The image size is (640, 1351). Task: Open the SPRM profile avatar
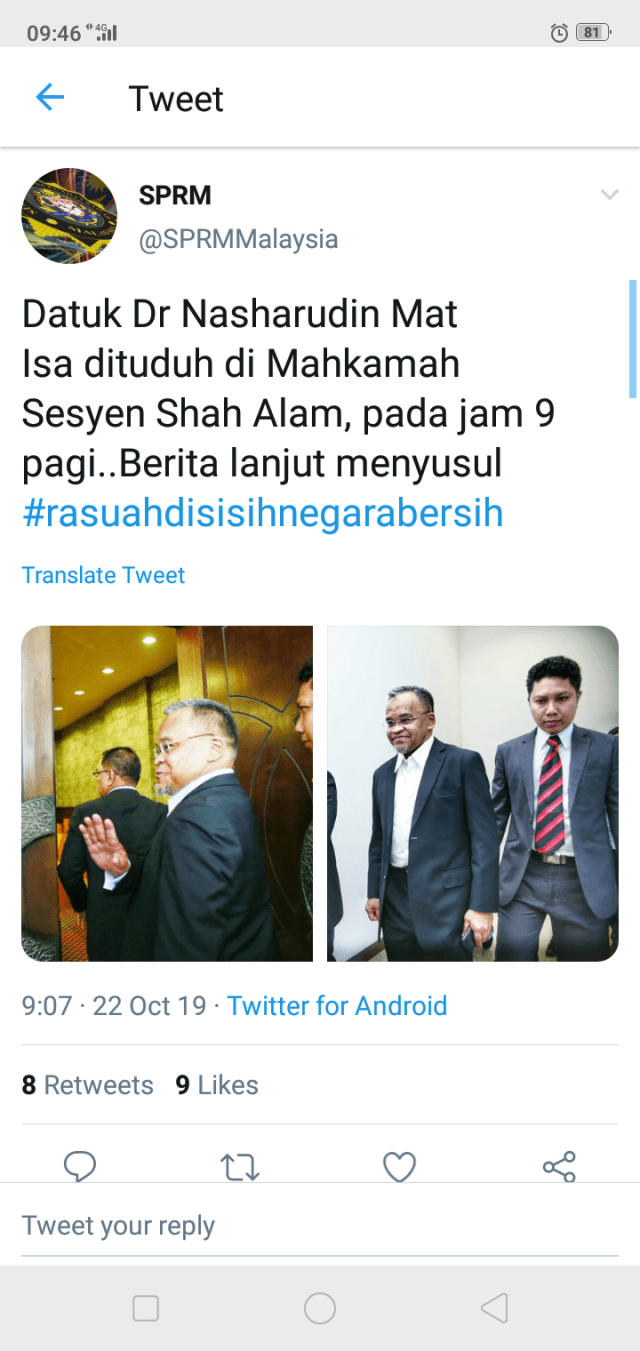point(69,216)
